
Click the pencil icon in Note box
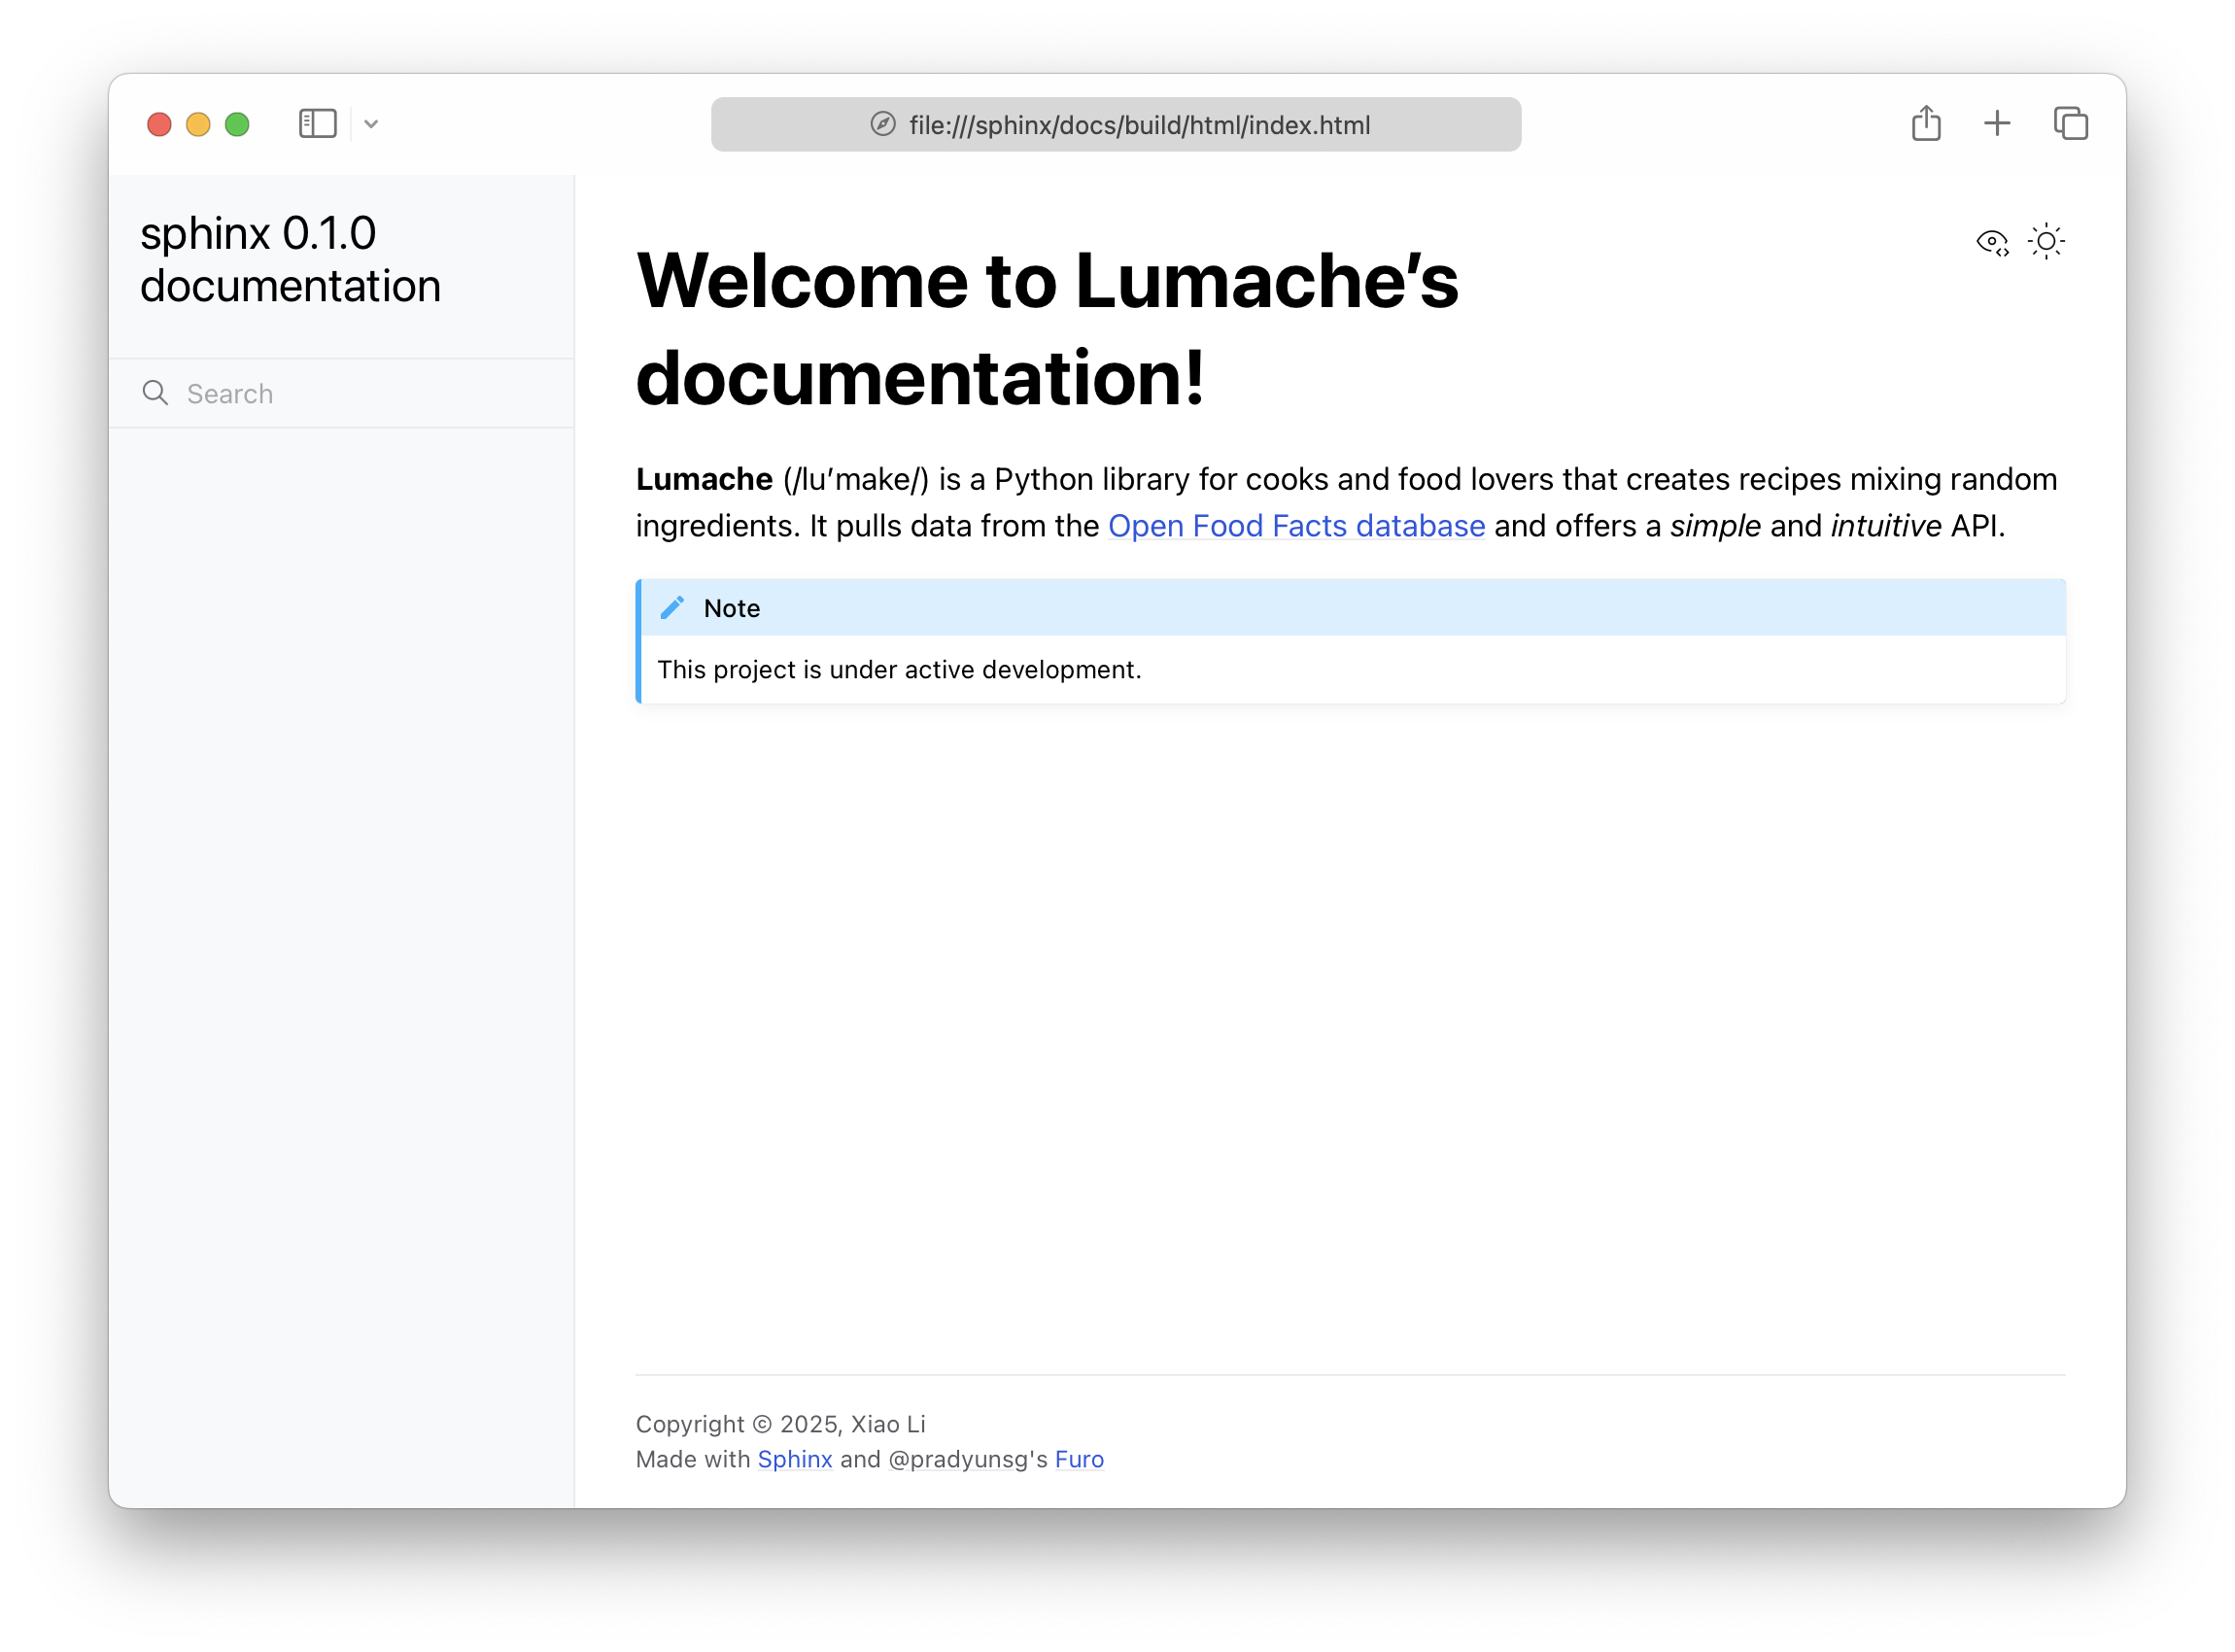click(x=672, y=608)
